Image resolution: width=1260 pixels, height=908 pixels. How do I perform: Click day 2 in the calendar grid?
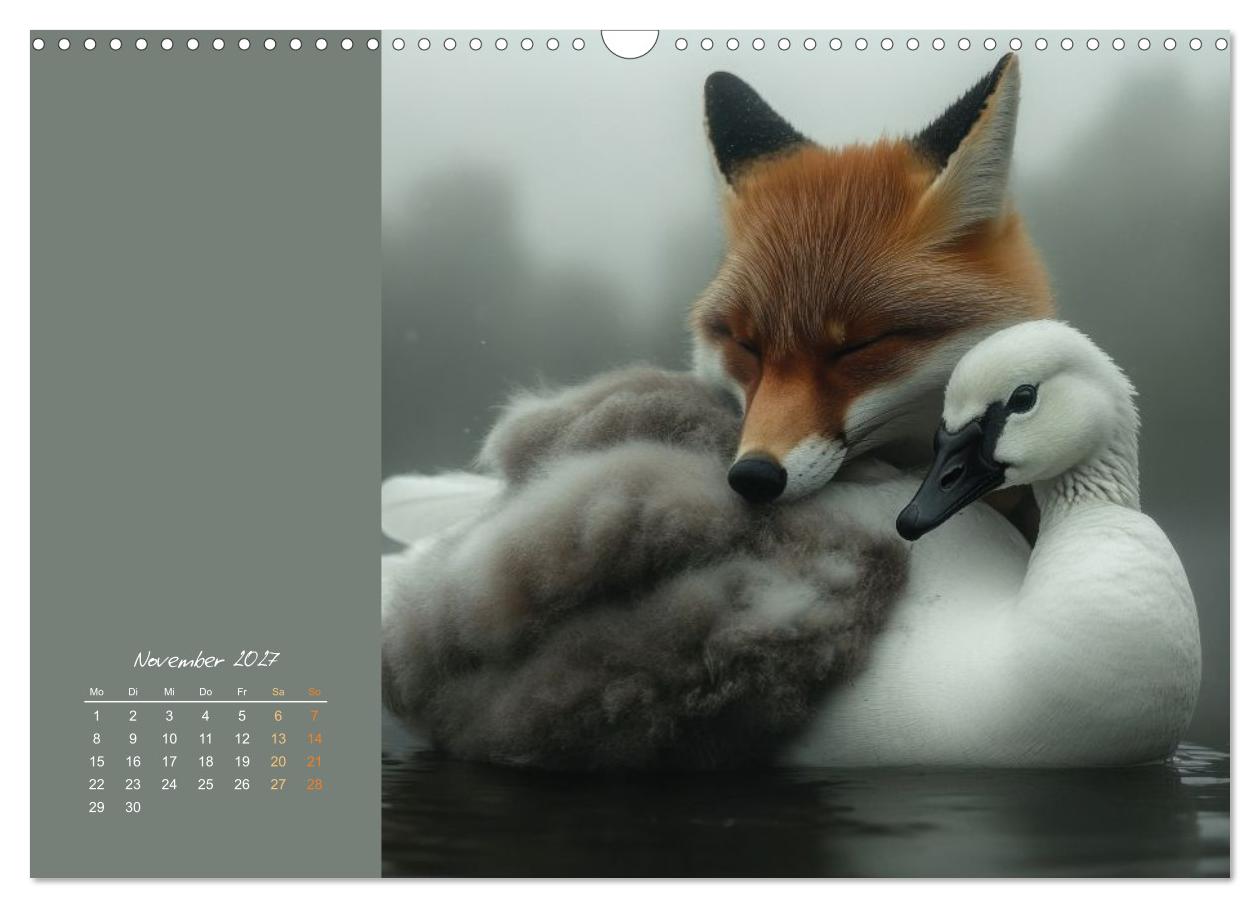pos(133,716)
